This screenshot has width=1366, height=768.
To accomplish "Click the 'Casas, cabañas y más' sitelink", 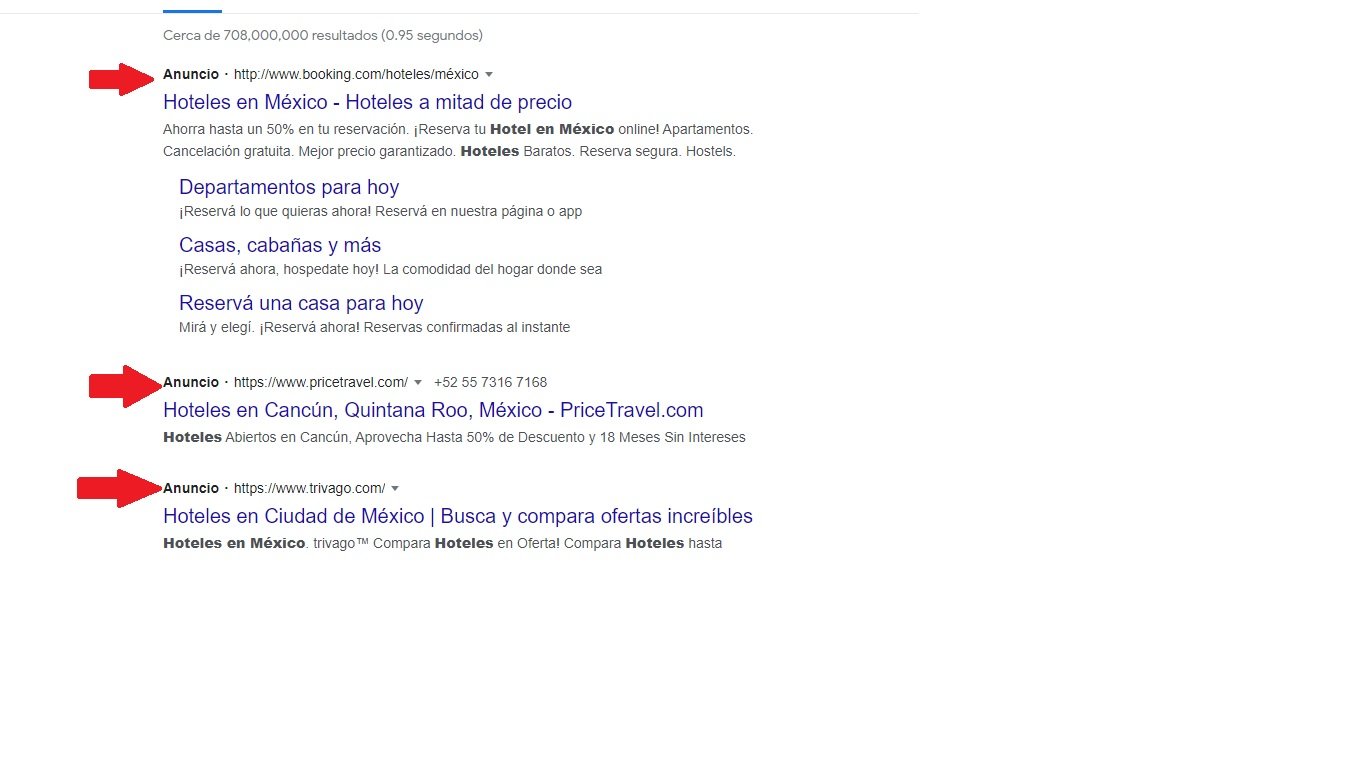I will [x=279, y=245].
